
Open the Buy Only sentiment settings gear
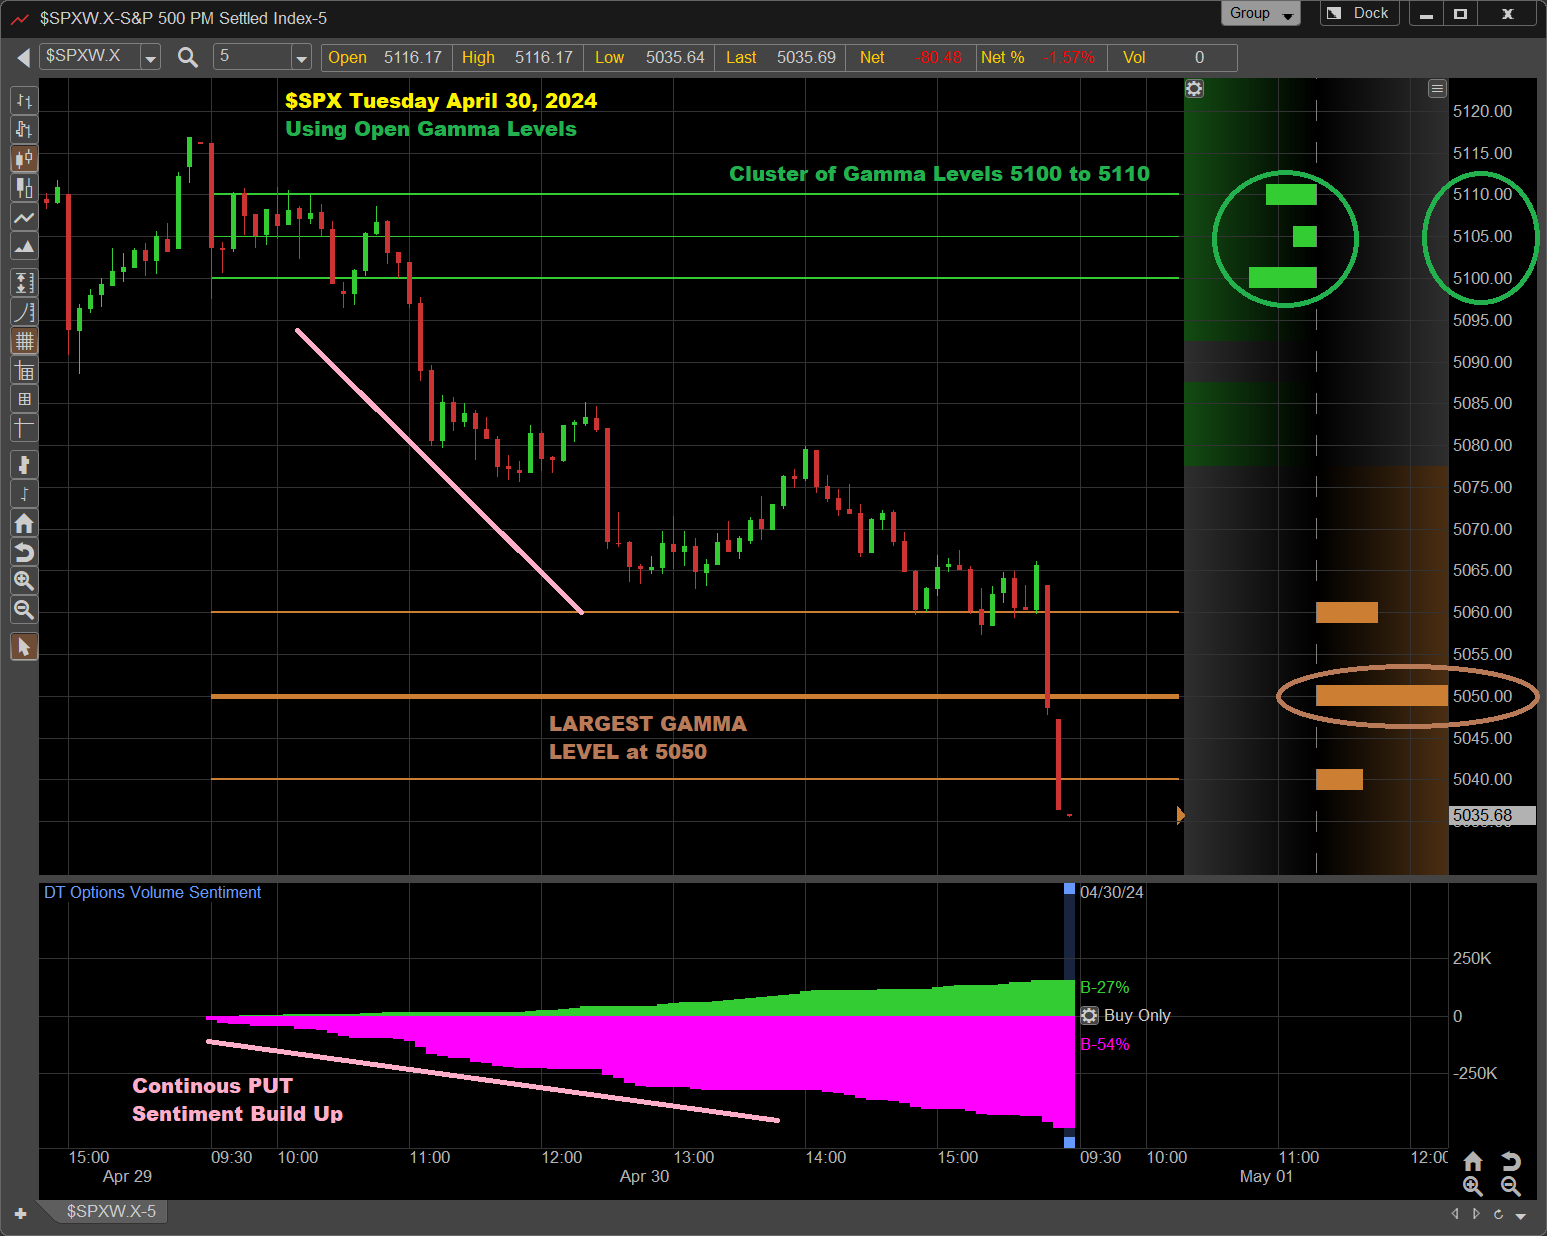pos(1090,1016)
